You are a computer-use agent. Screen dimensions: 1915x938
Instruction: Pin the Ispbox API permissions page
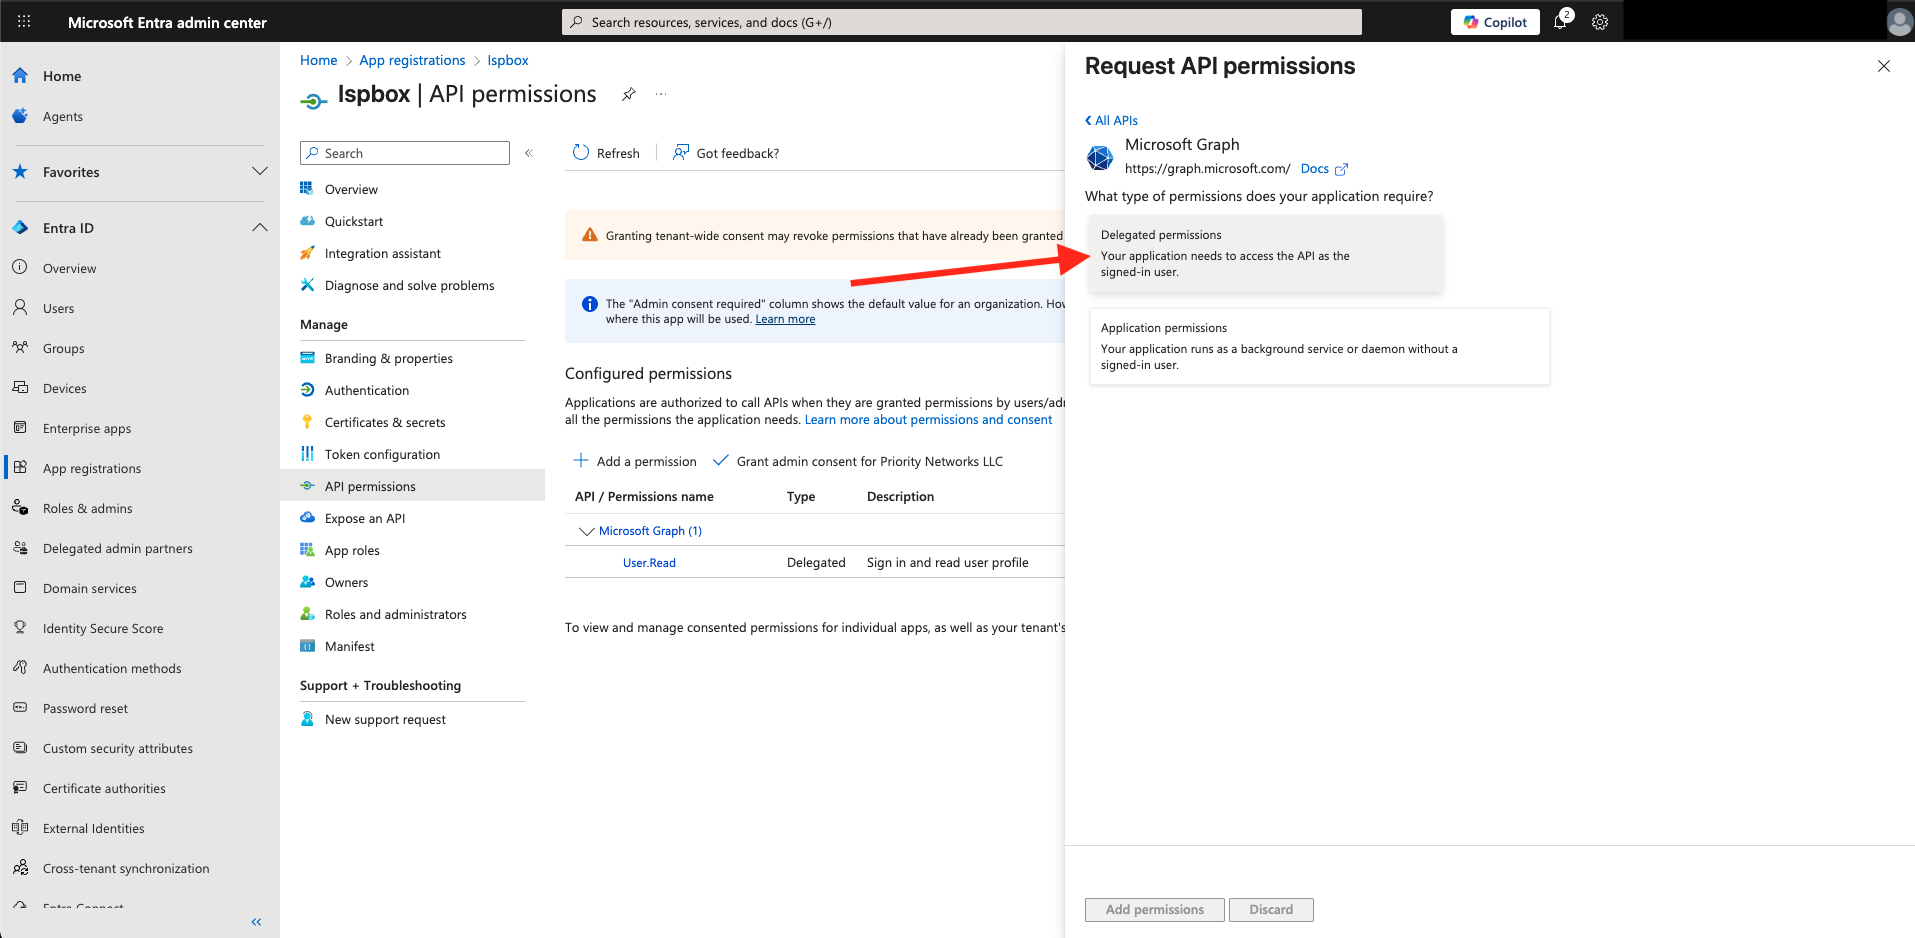[628, 94]
